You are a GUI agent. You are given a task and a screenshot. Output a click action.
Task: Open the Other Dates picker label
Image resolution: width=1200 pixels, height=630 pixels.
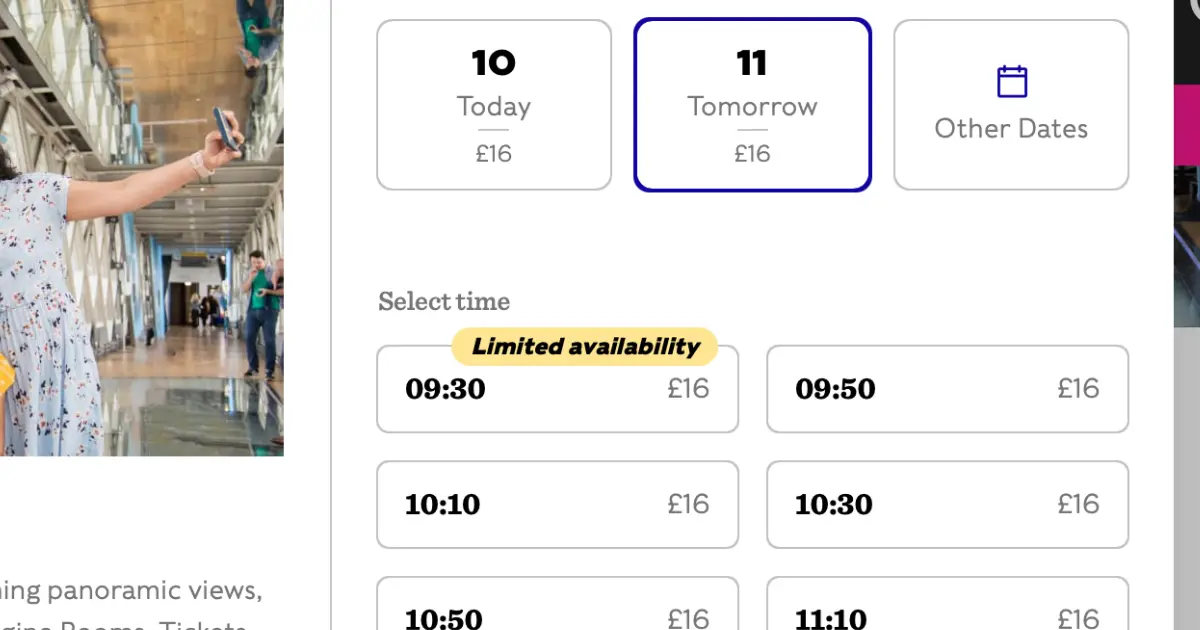coord(1011,128)
